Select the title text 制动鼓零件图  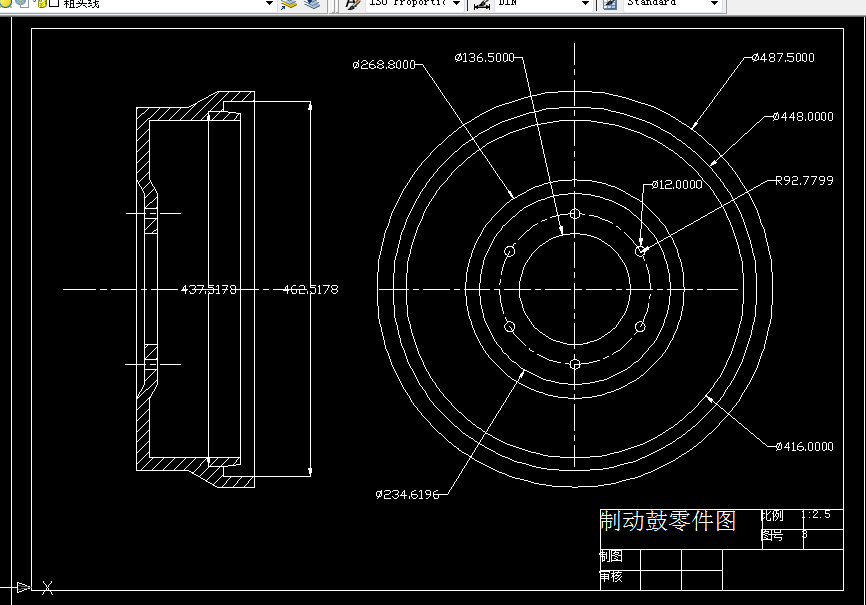pyautogui.click(x=668, y=521)
